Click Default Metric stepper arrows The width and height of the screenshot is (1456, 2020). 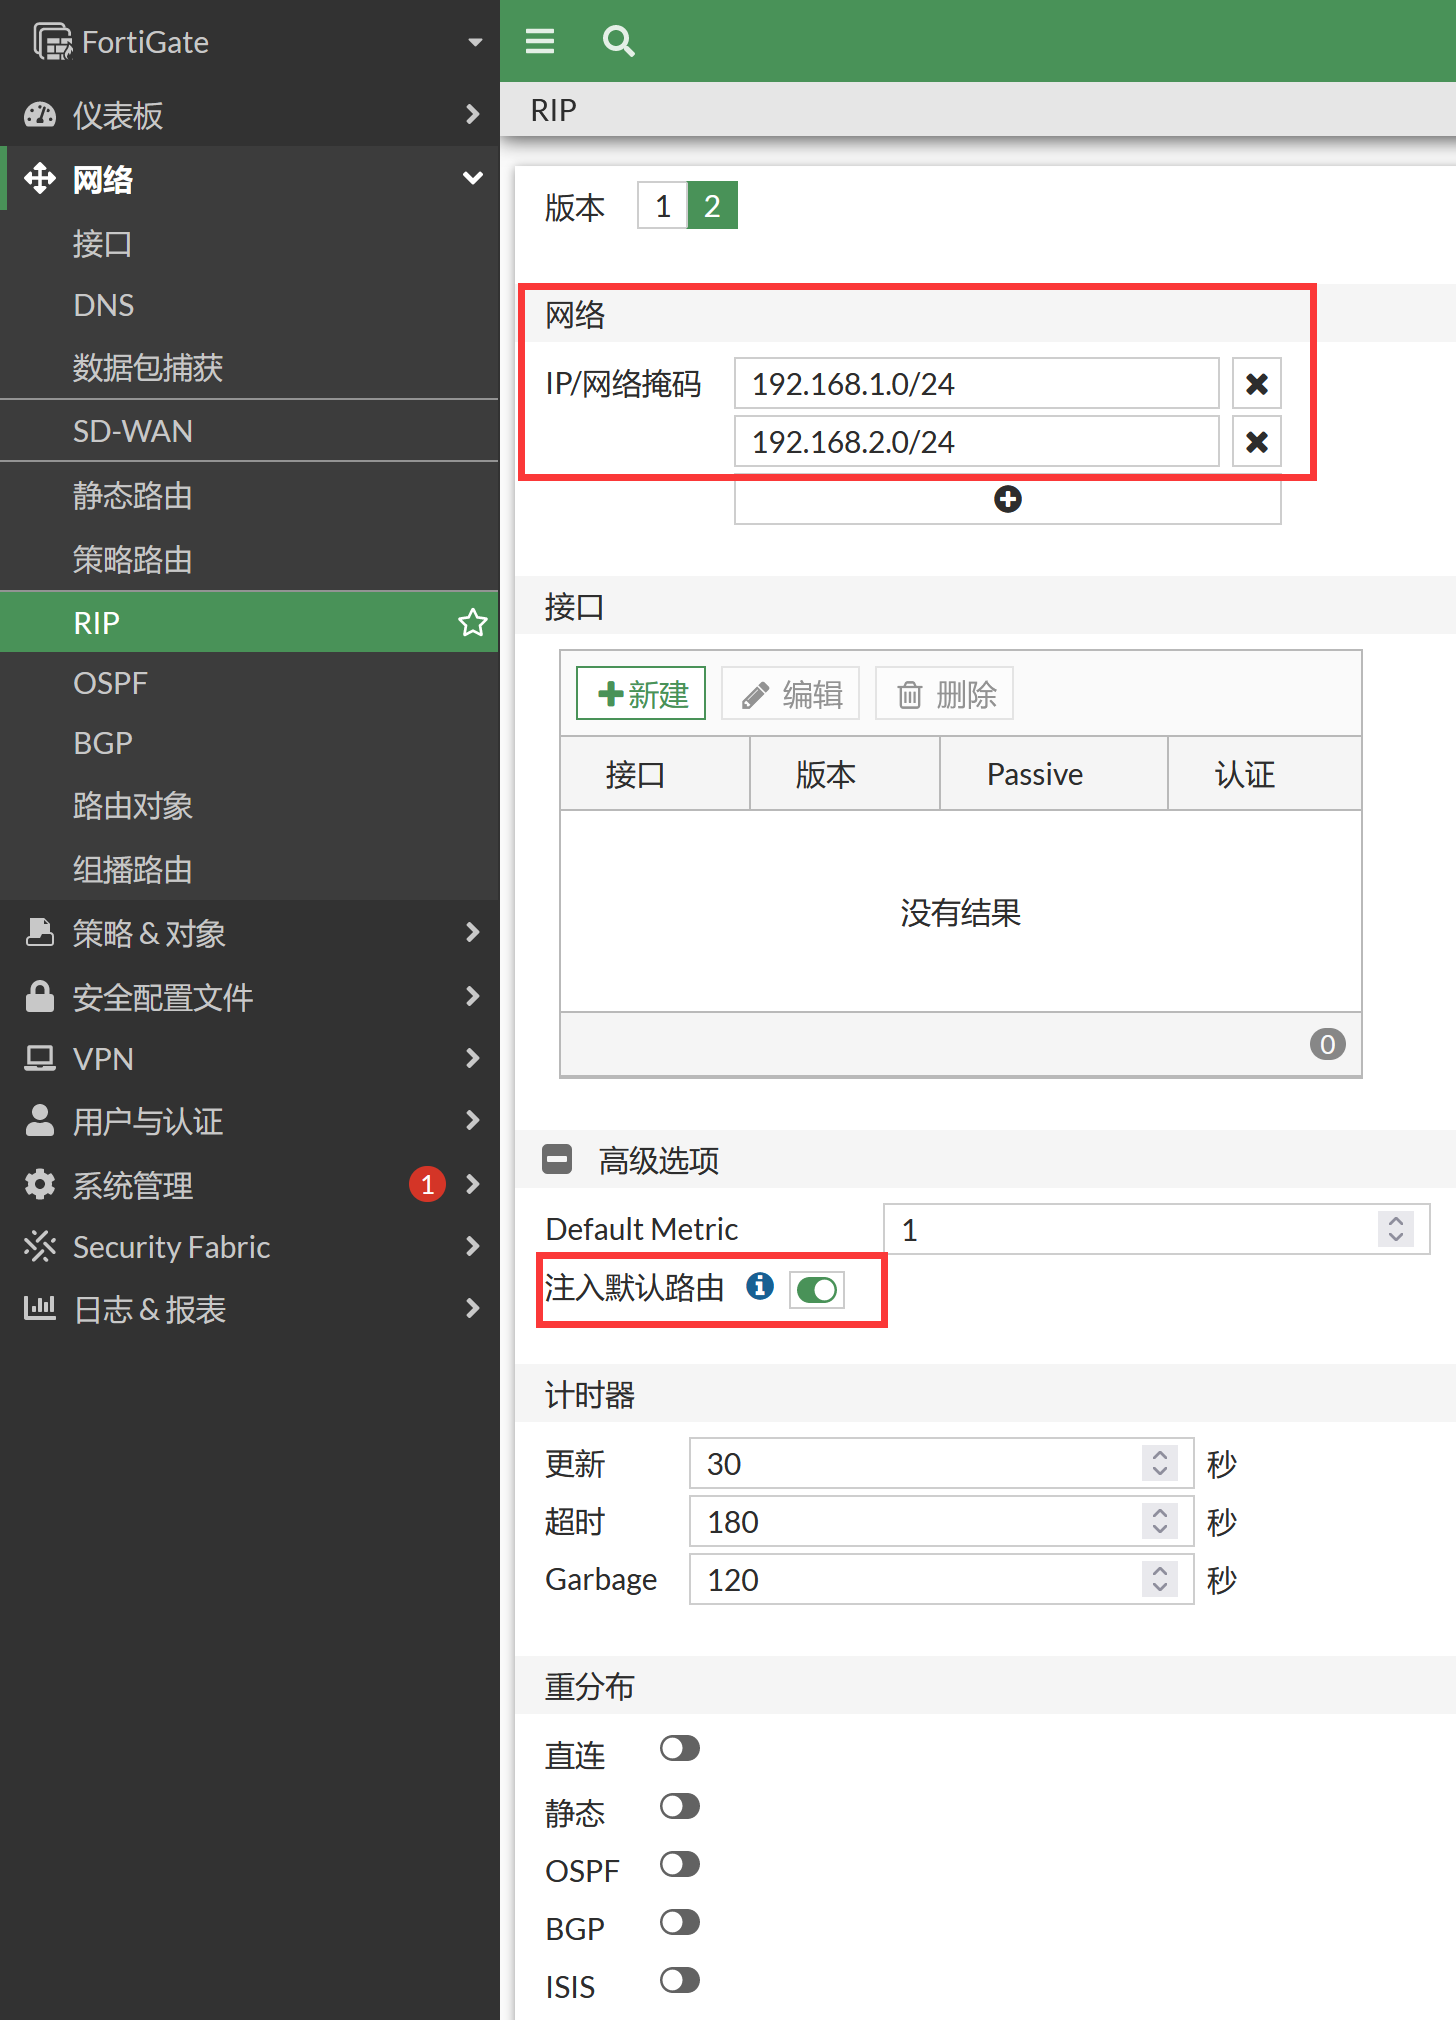1395,1229
